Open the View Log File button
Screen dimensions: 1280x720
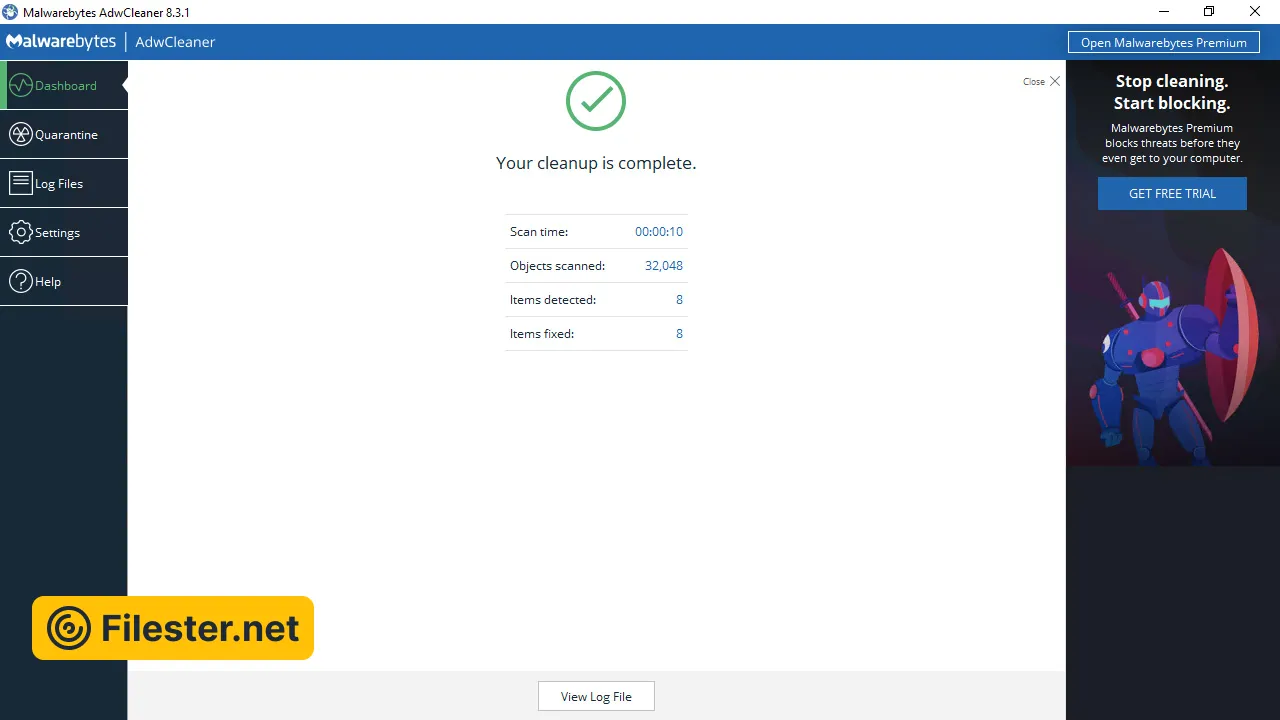tap(596, 697)
